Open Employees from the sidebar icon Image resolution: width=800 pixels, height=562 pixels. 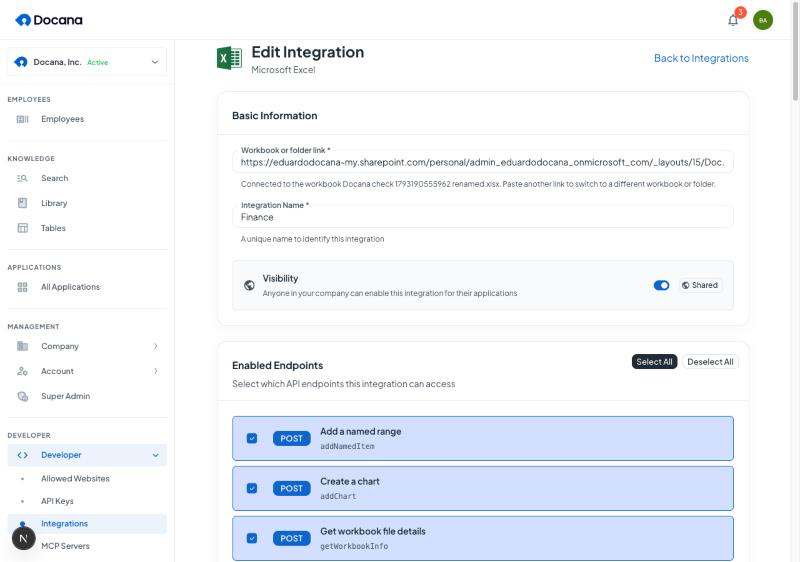click(x=22, y=119)
